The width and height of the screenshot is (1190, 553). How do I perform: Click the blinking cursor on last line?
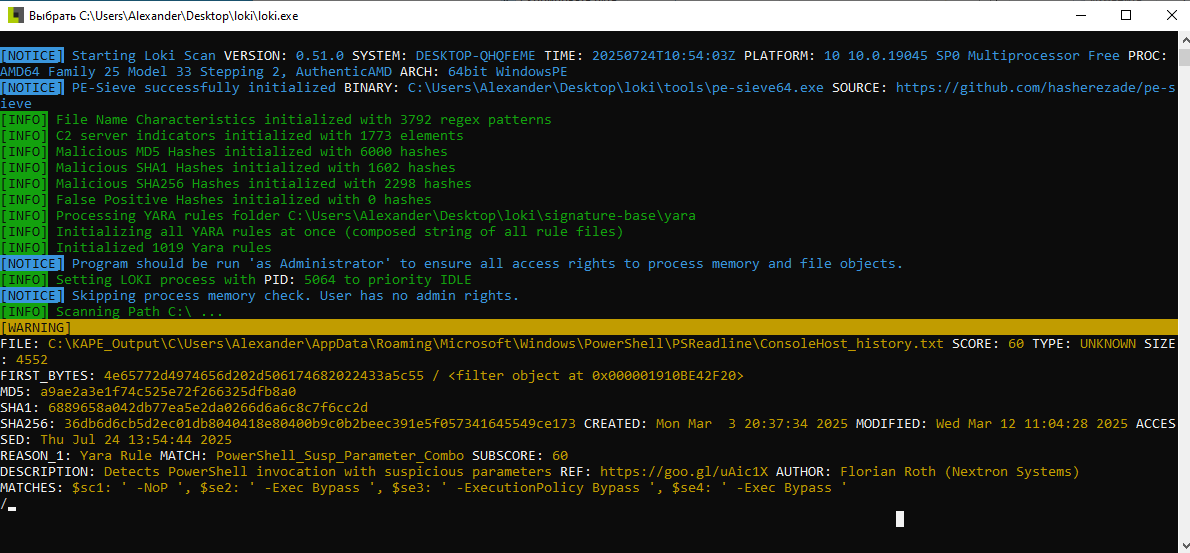11,507
